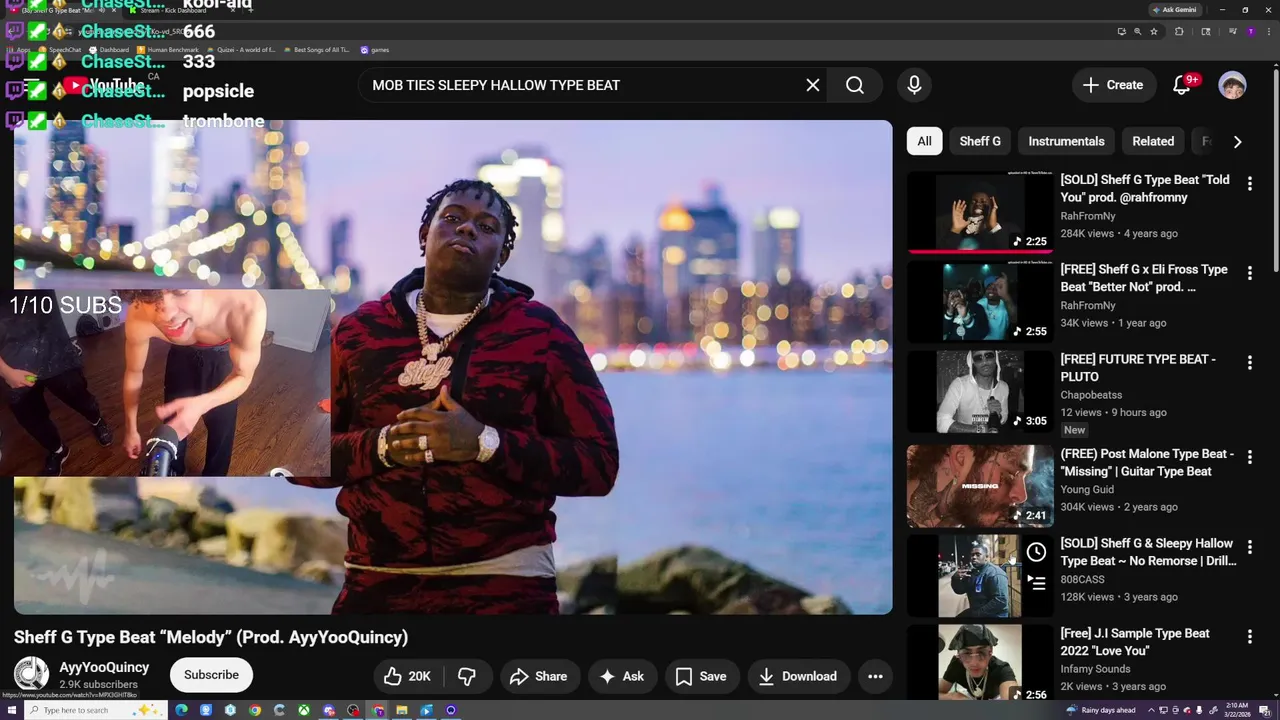Open the "Told You" Sheff G thumbnail
Viewport: 1280px width, 720px height.
click(979, 212)
